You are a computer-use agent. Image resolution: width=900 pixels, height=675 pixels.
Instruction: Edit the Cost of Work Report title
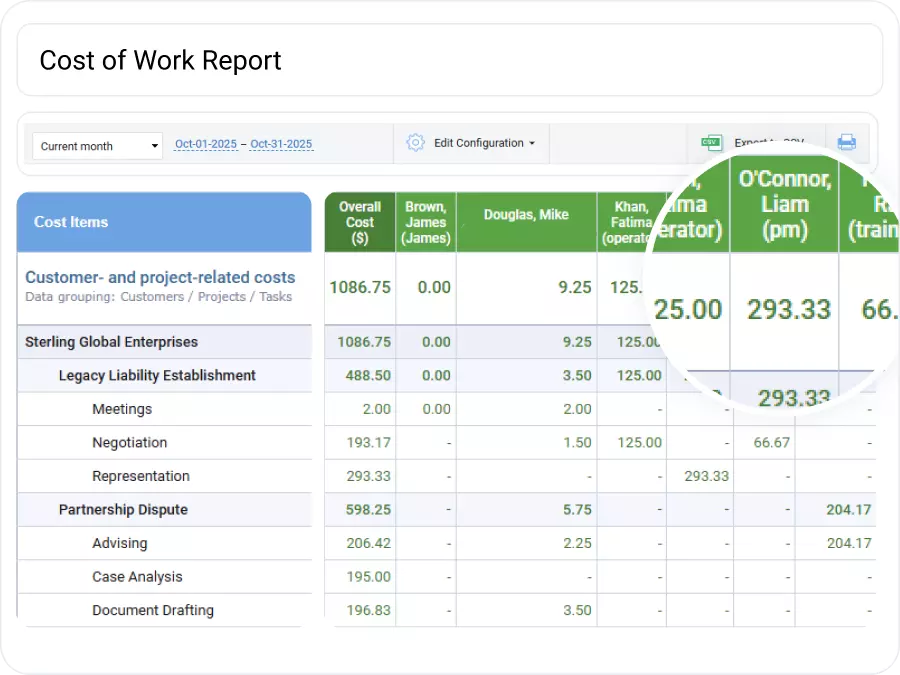click(x=160, y=61)
